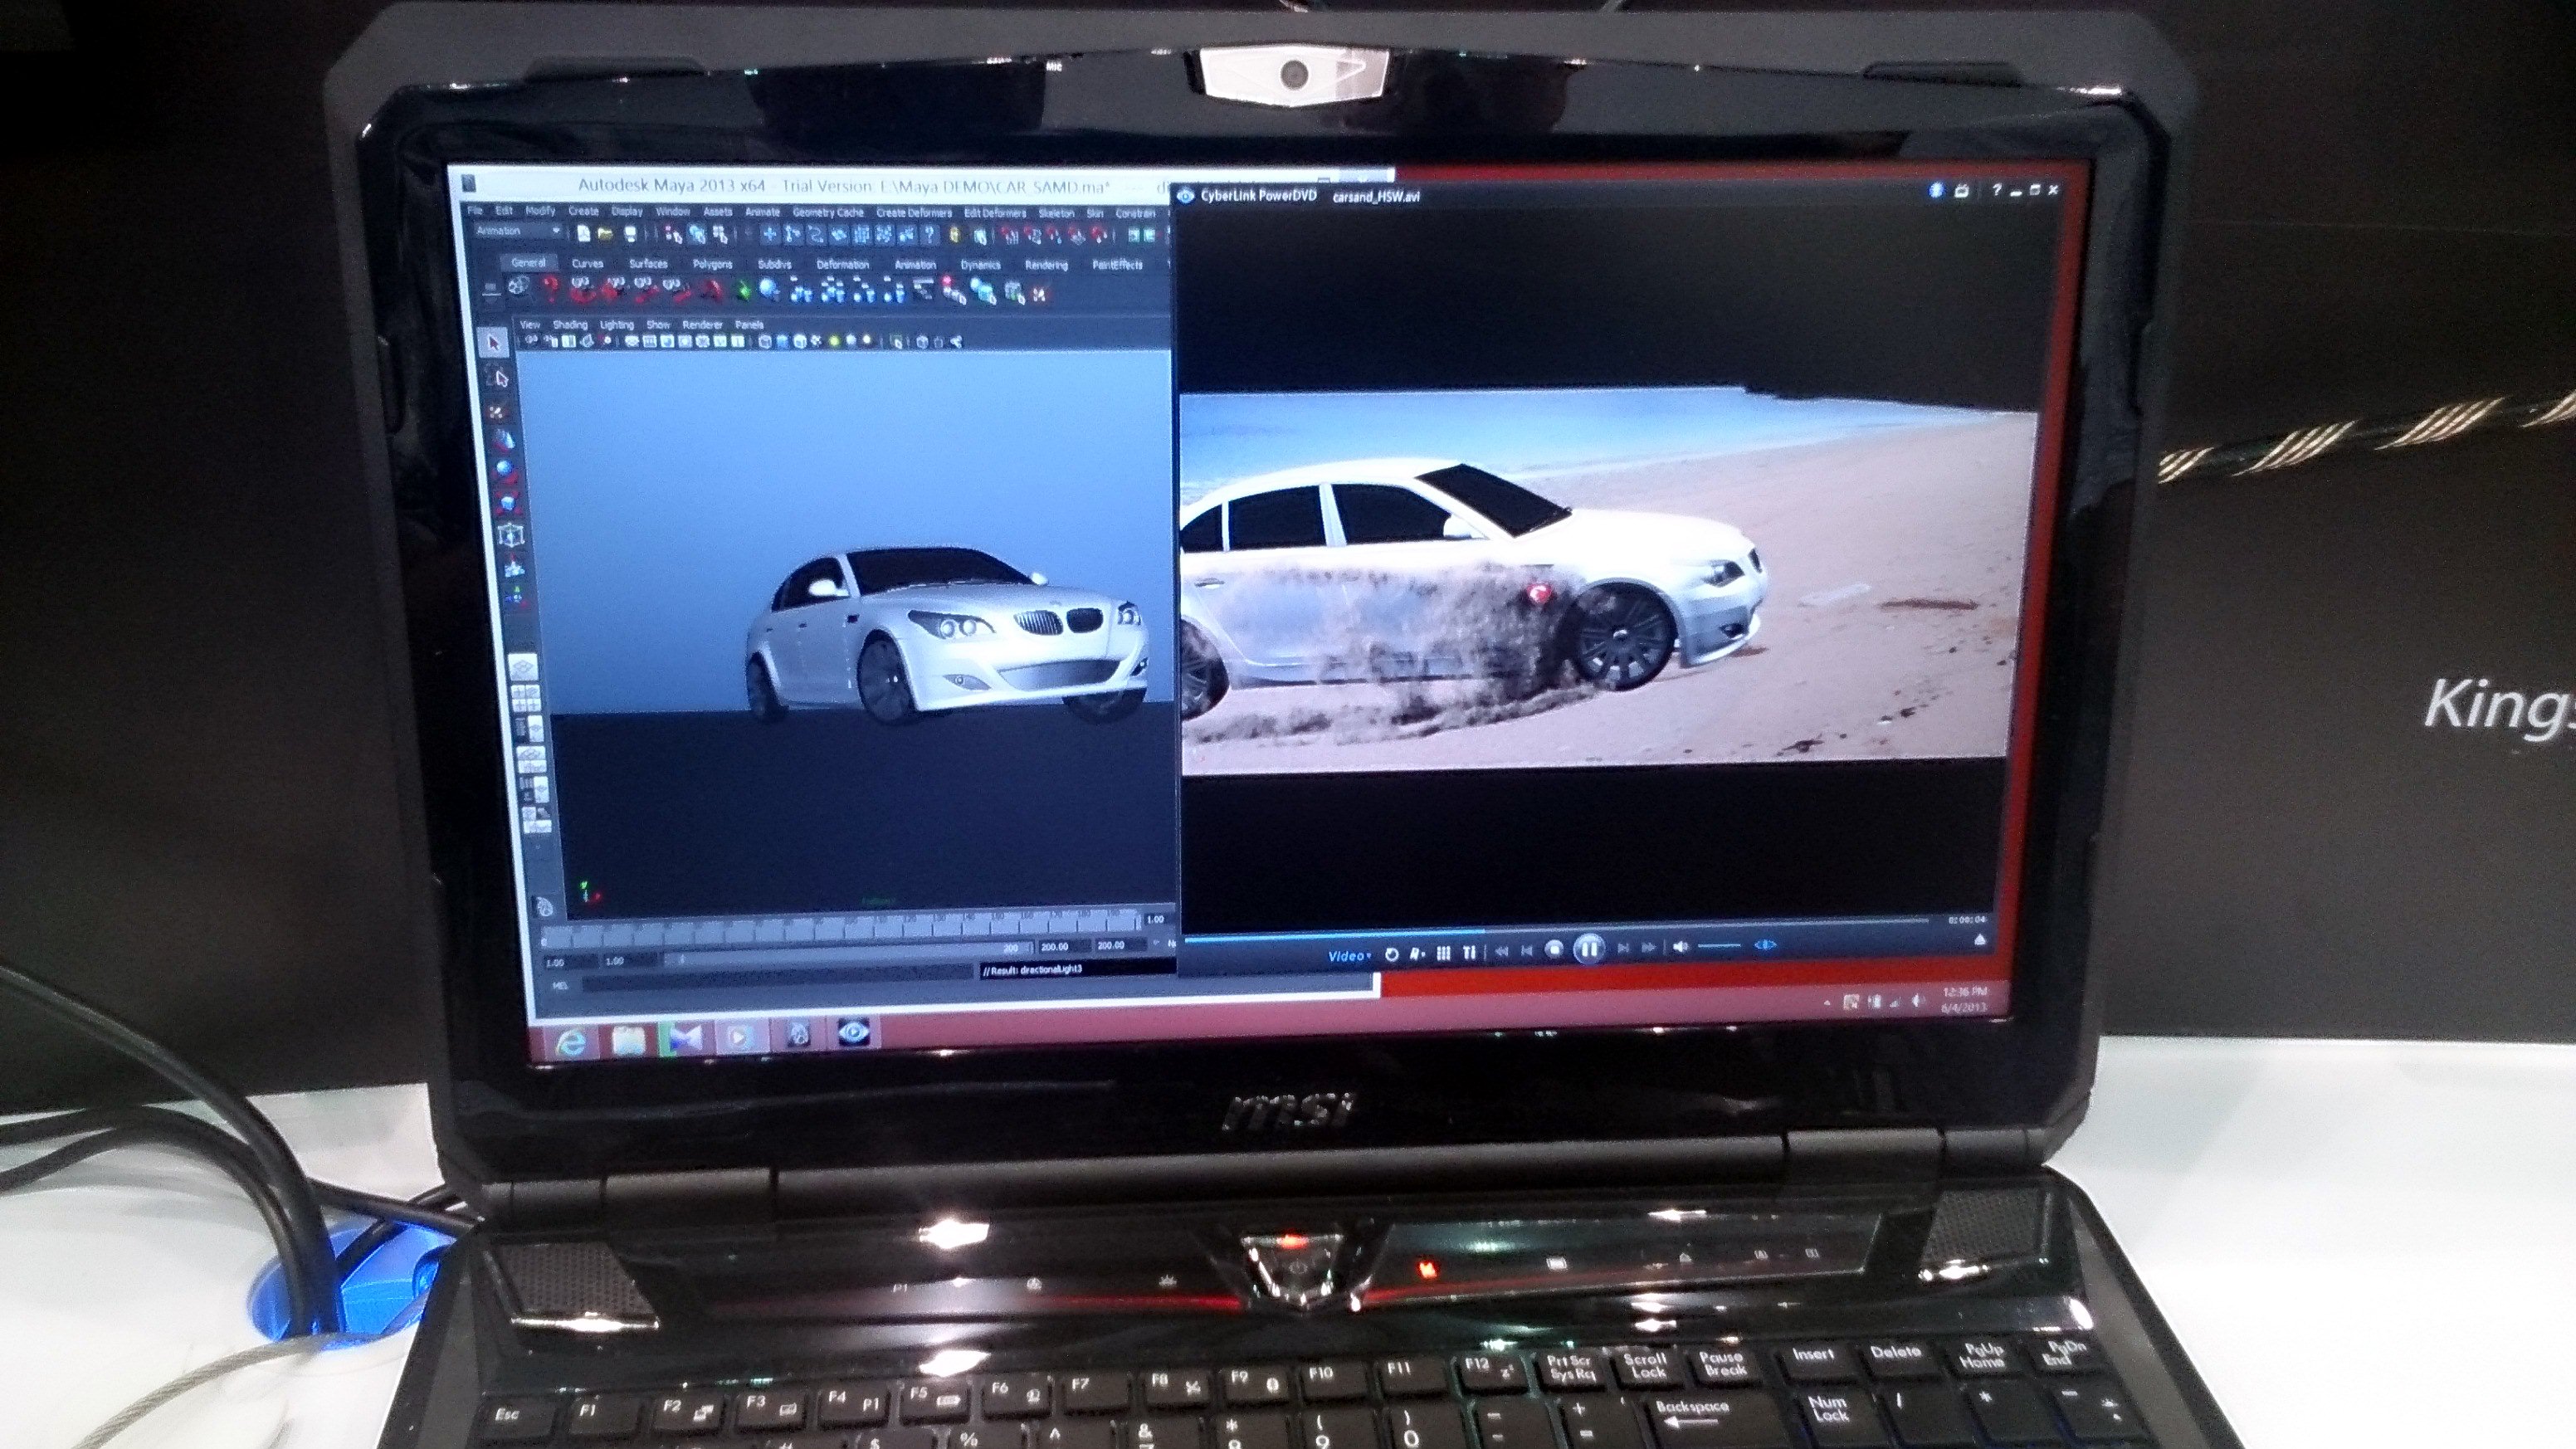Screen dimensions: 2576x1449
Task: Click the Save Scene icon in the status line
Action: click(630, 234)
